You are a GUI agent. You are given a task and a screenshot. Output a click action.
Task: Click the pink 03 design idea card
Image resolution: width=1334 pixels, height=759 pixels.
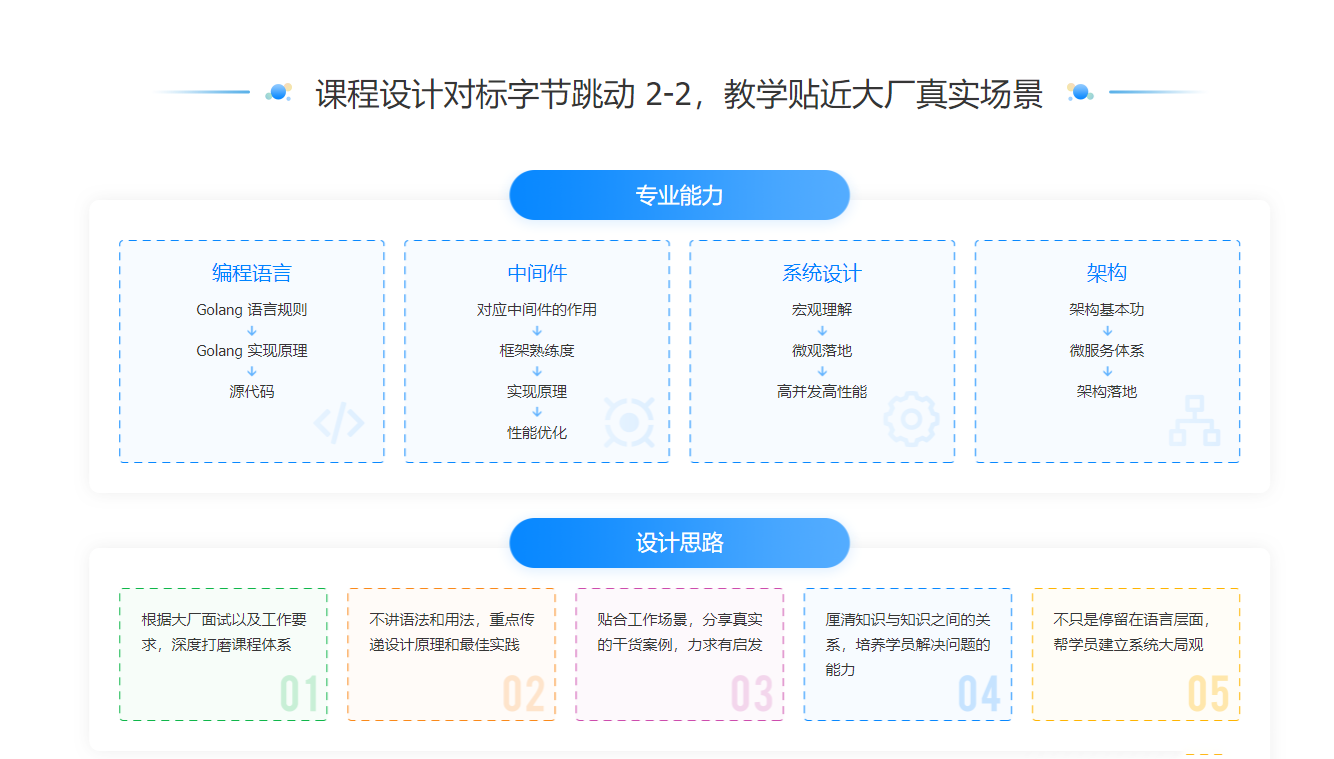pyautogui.click(x=679, y=654)
